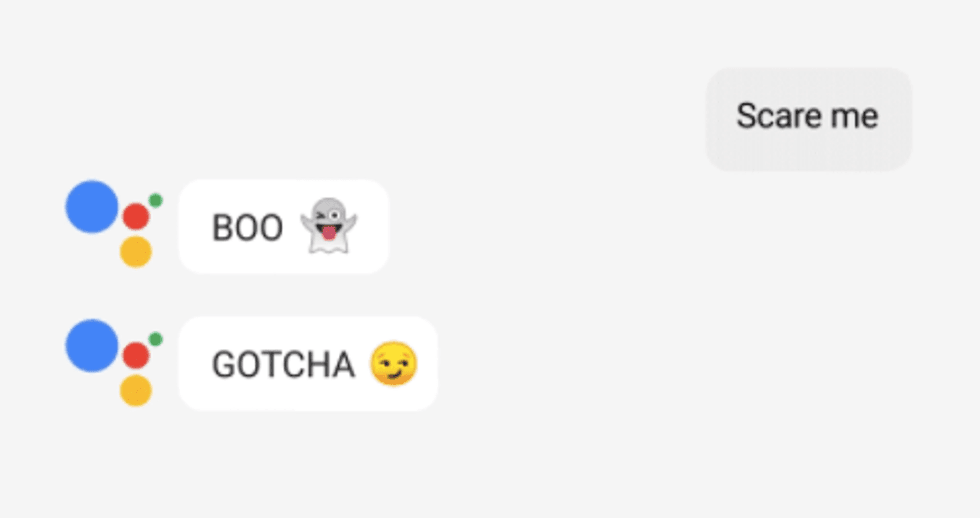Select the BOO reply bubble

click(284, 226)
